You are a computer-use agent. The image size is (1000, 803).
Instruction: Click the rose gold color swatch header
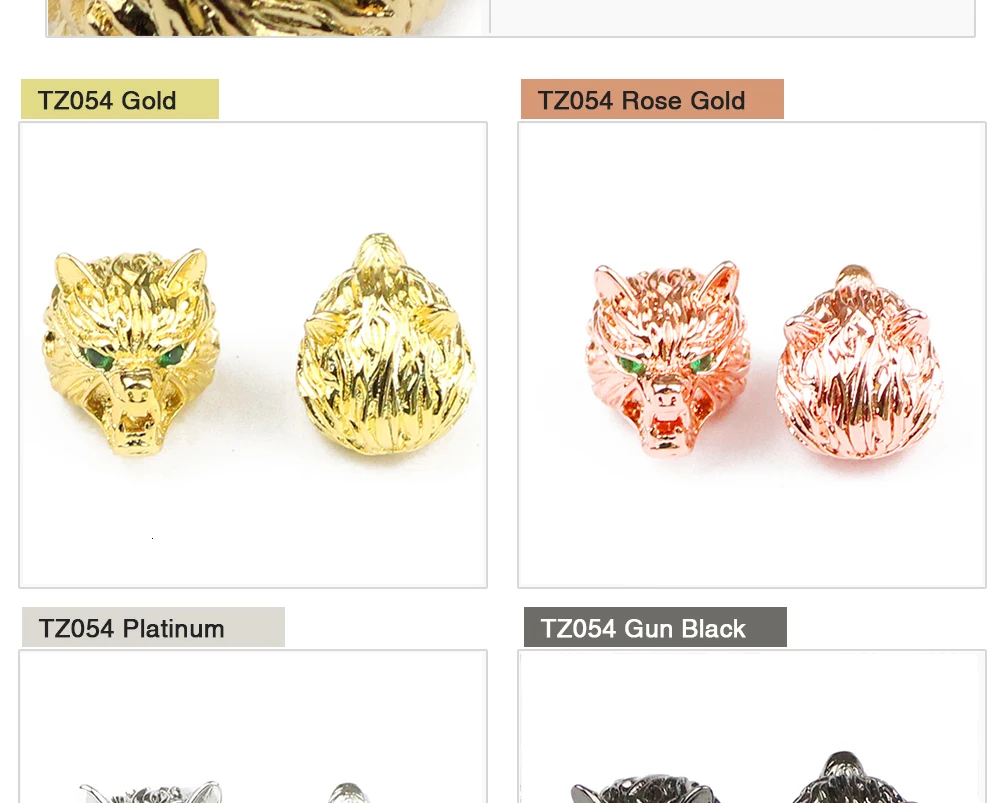[x=652, y=99]
